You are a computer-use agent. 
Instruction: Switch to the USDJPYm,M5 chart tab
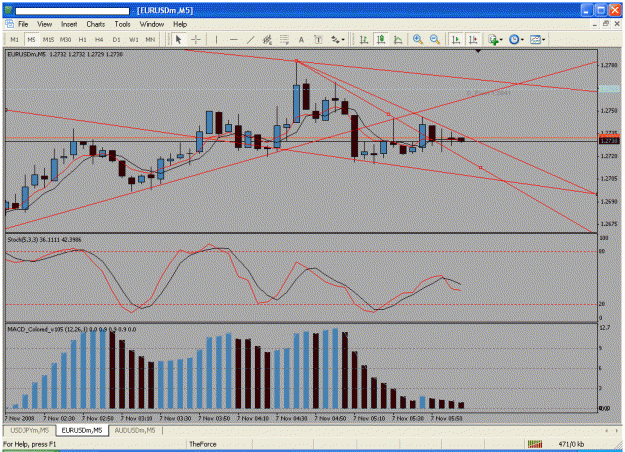pos(30,430)
